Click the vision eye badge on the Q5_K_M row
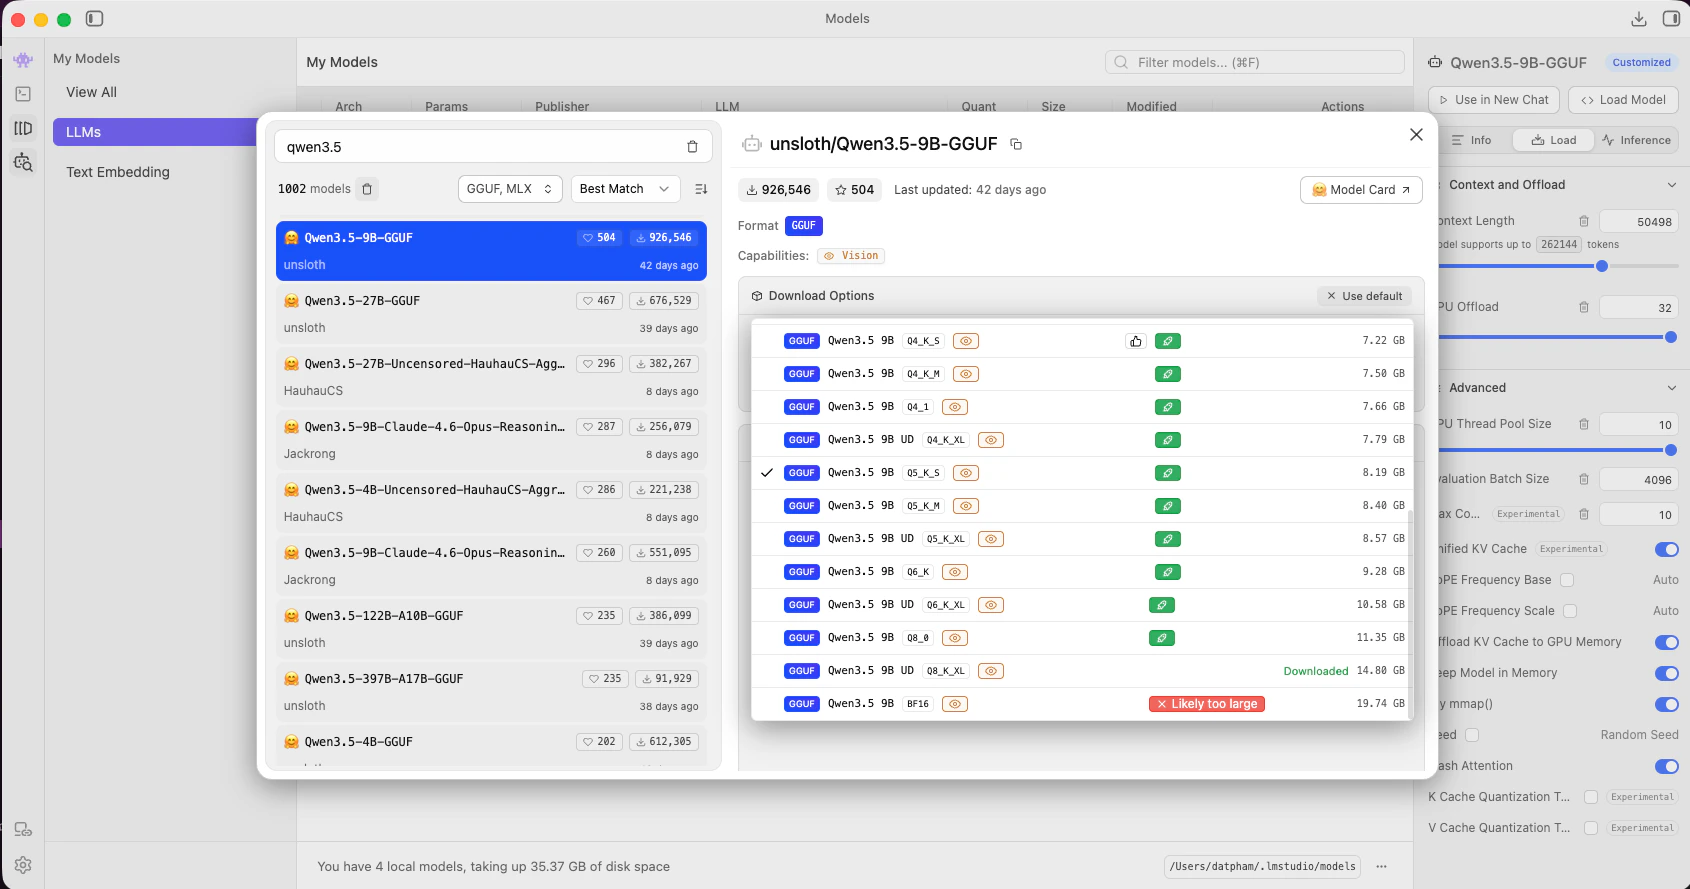Viewport: 1690px width, 889px height. (966, 506)
